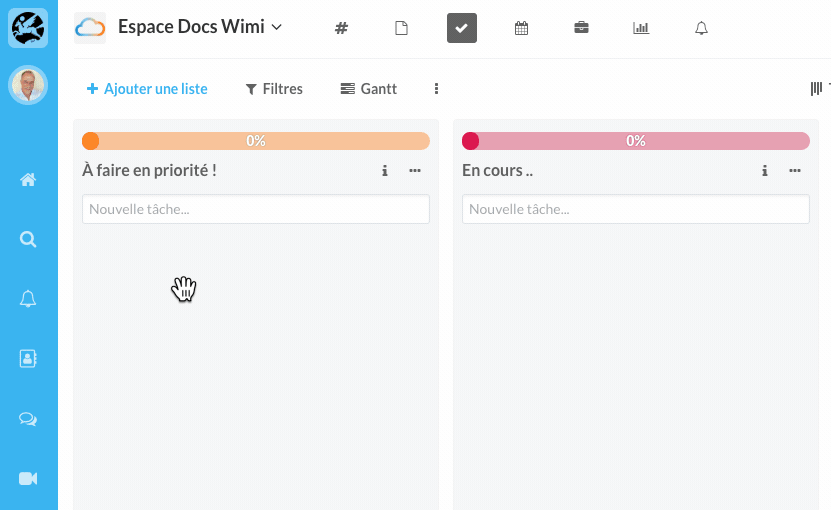Image resolution: width=831 pixels, height=510 pixels.
Task: Switch to the documents tab icon
Action: point(402,28)
